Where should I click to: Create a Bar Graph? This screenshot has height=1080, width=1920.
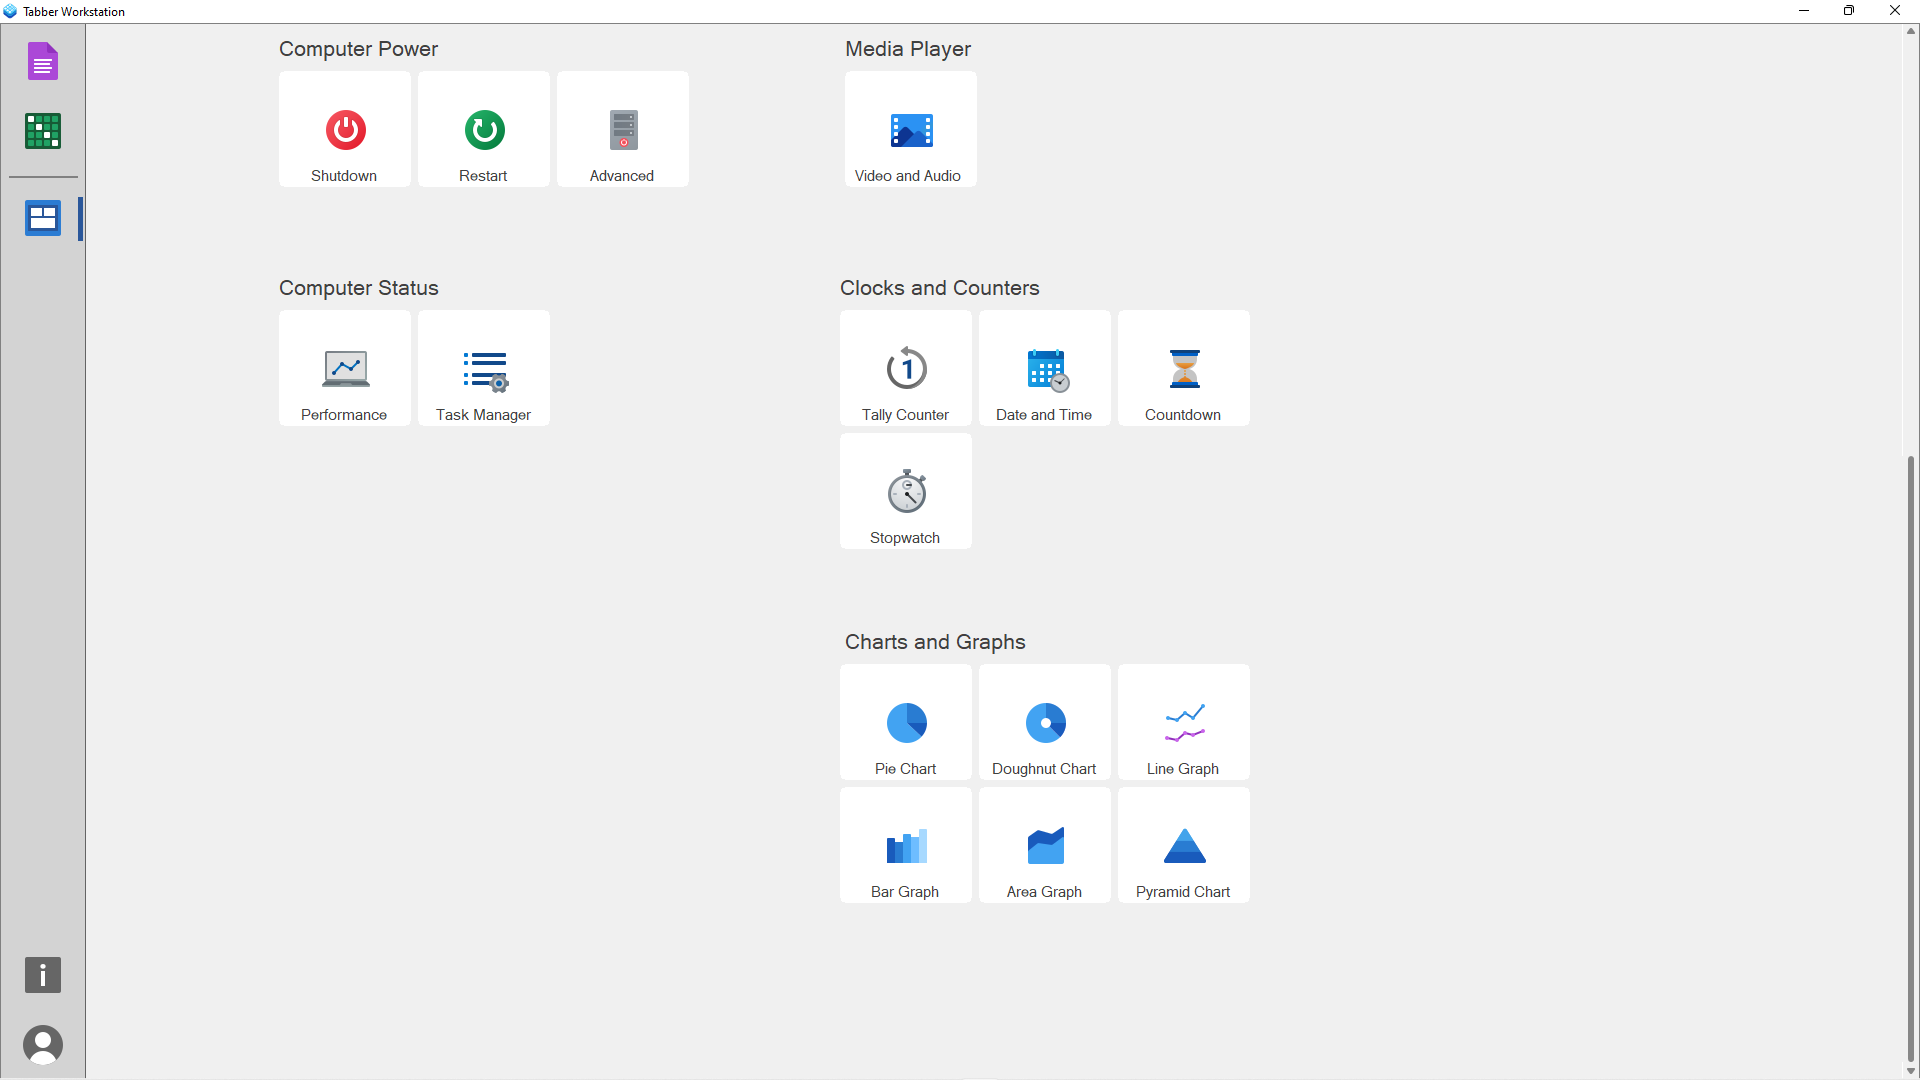coord(905,844)
